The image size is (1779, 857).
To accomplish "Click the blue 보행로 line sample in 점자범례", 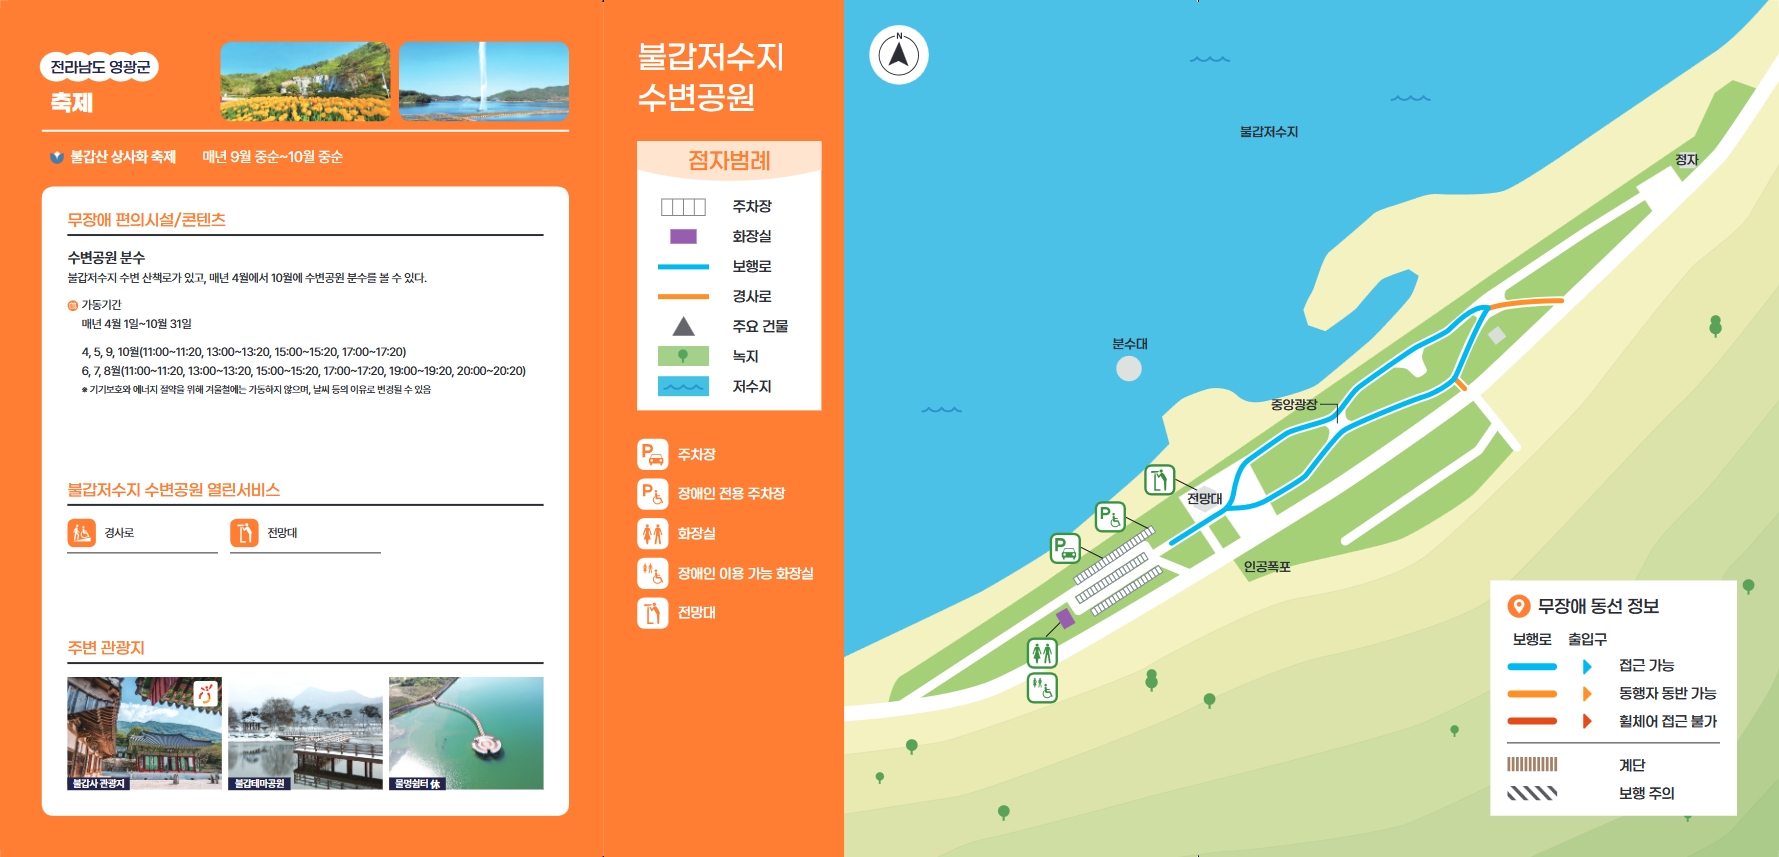I will coord(683,267).
